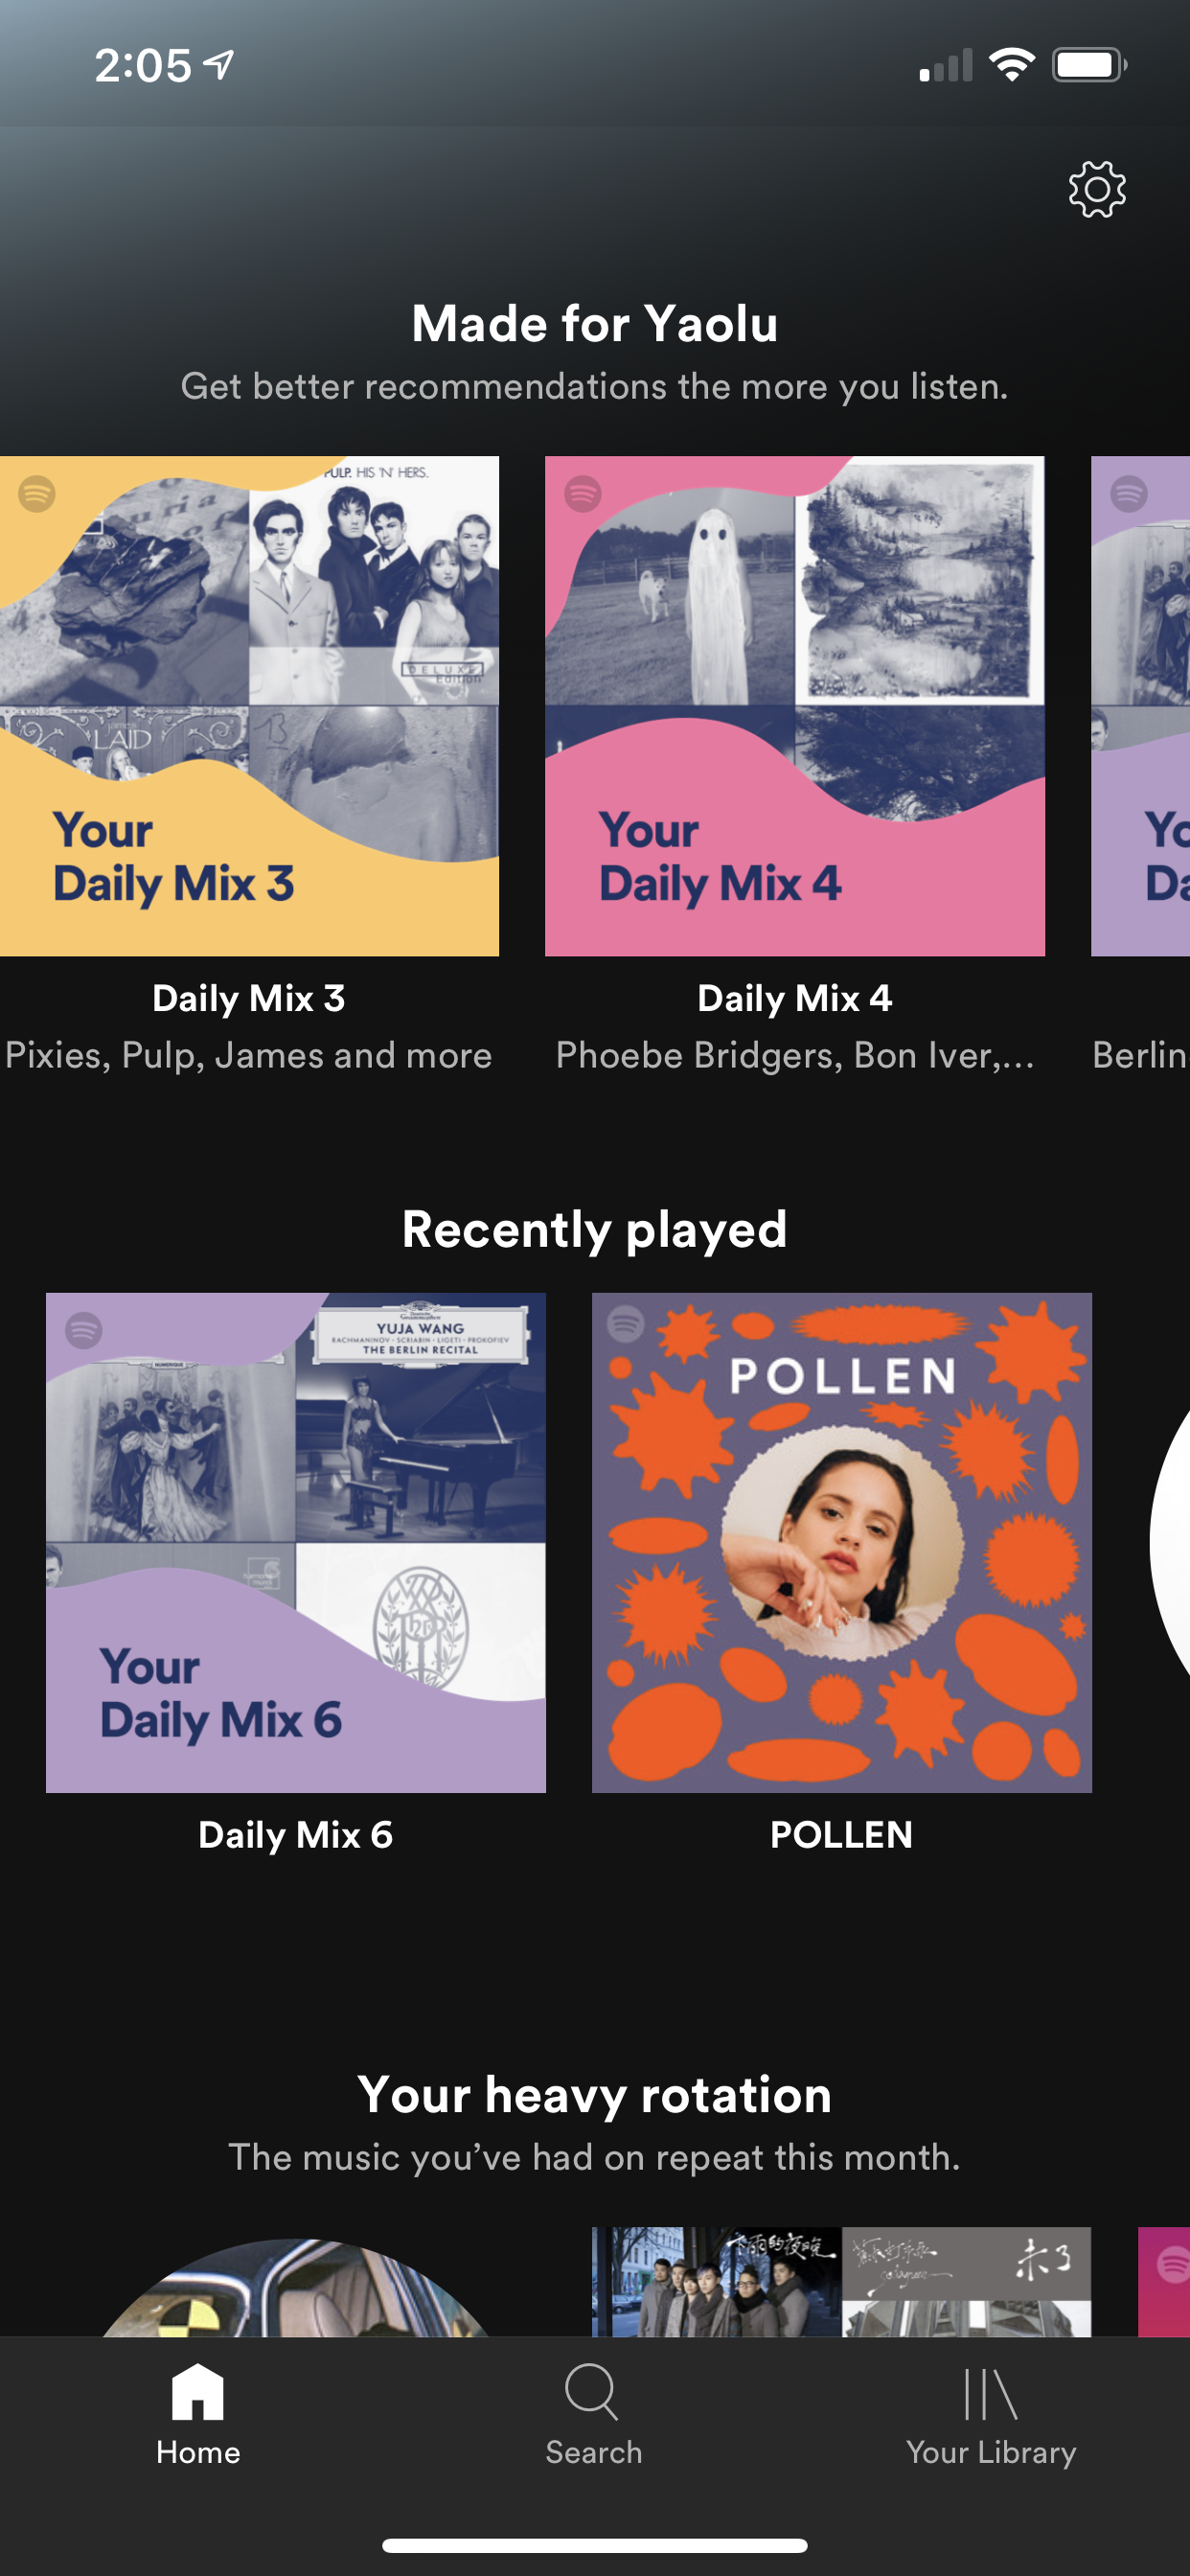Open the POLLEN playlist title

[841, 1835]
